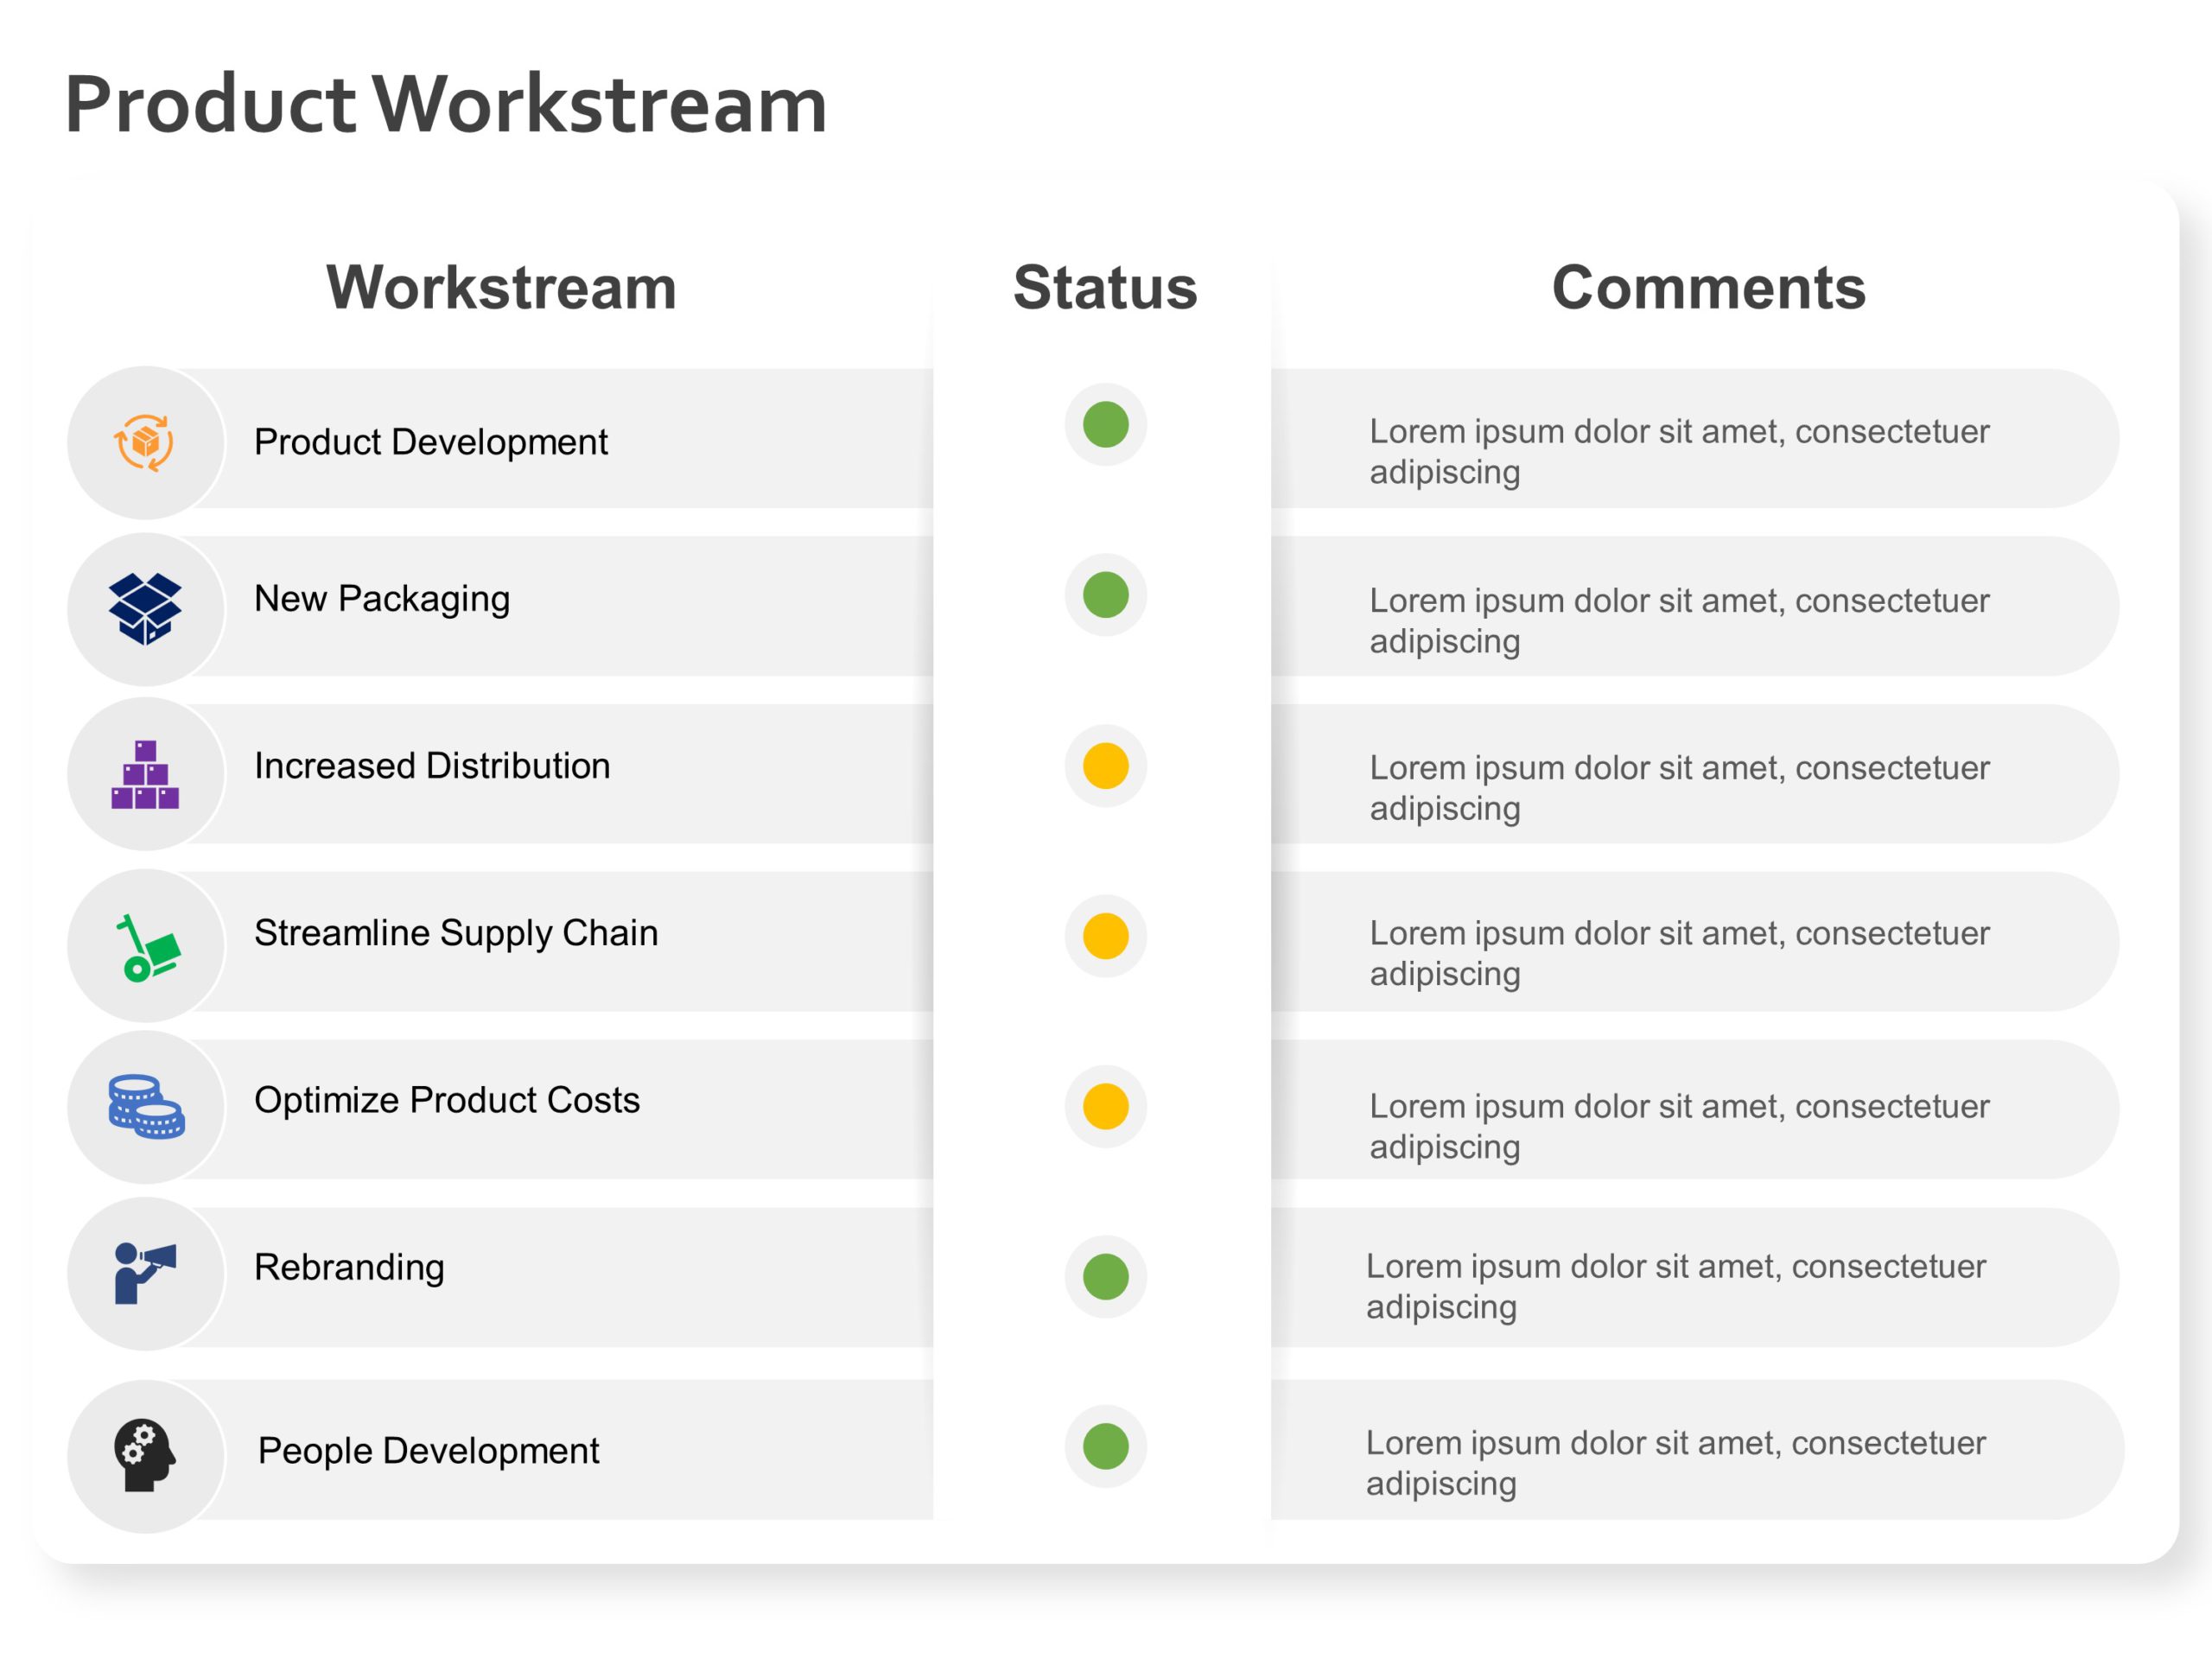
Task: Select the People Development row label
Action: (428, 1451)
